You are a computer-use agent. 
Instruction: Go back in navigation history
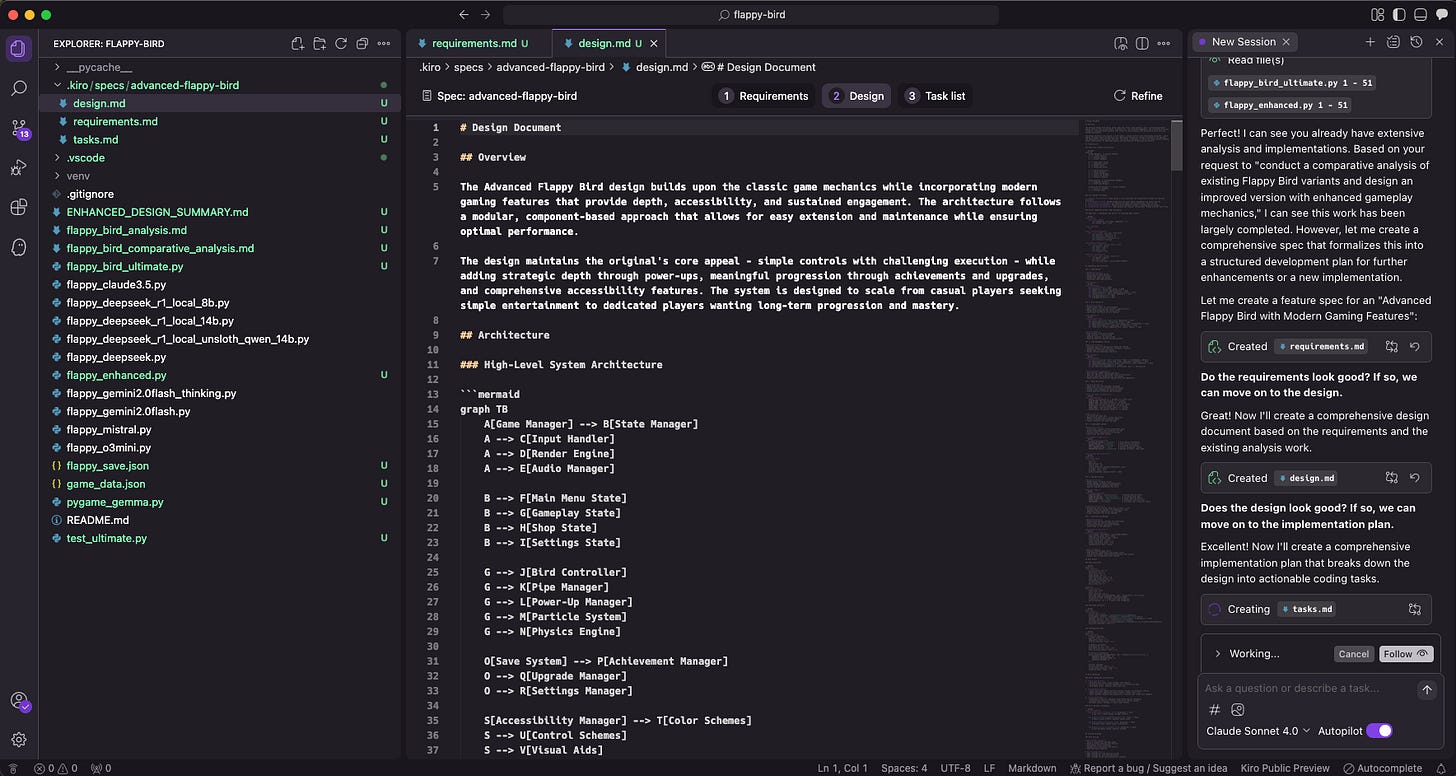(x=463, y=15)
